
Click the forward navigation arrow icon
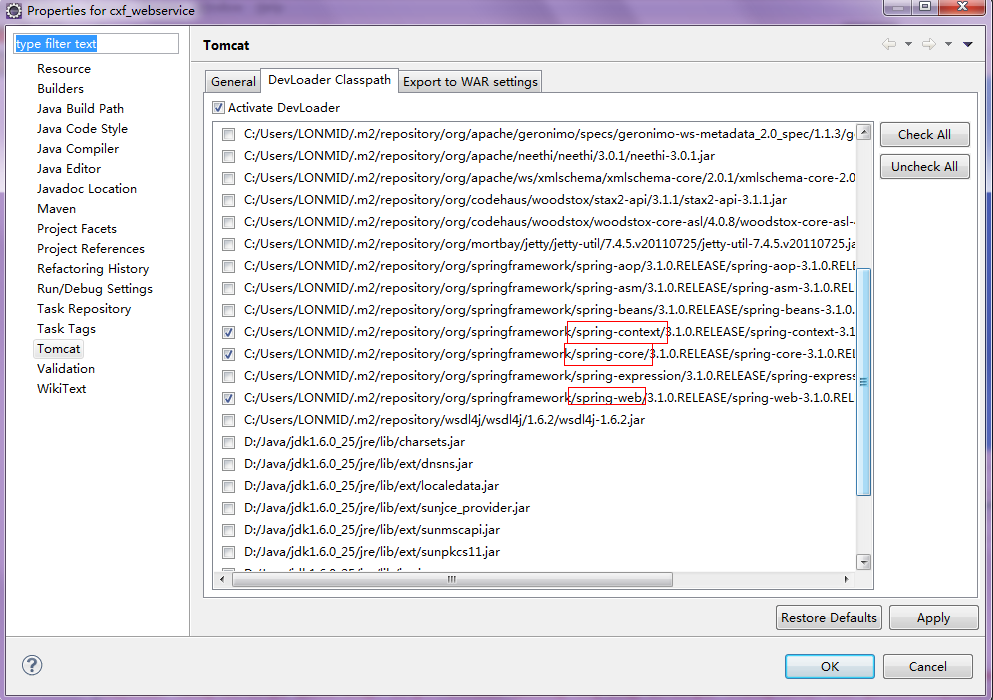(x=929, y=44)
